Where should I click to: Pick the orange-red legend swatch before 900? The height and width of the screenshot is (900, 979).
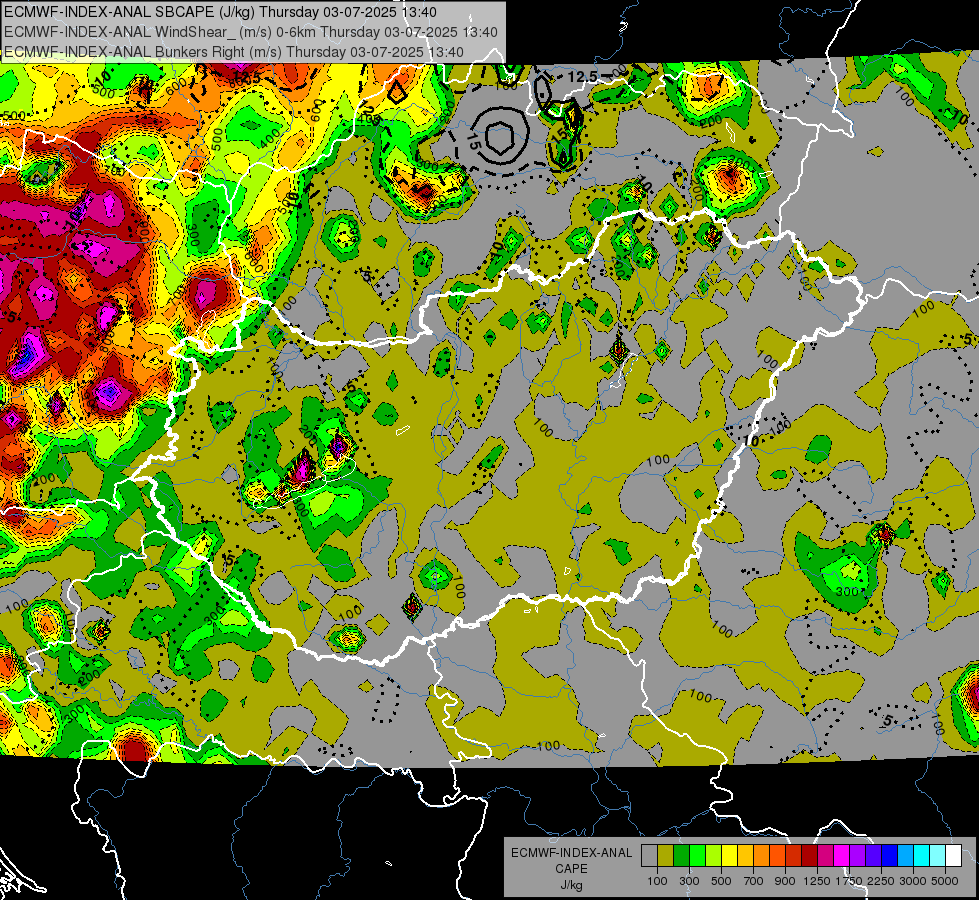777,856
